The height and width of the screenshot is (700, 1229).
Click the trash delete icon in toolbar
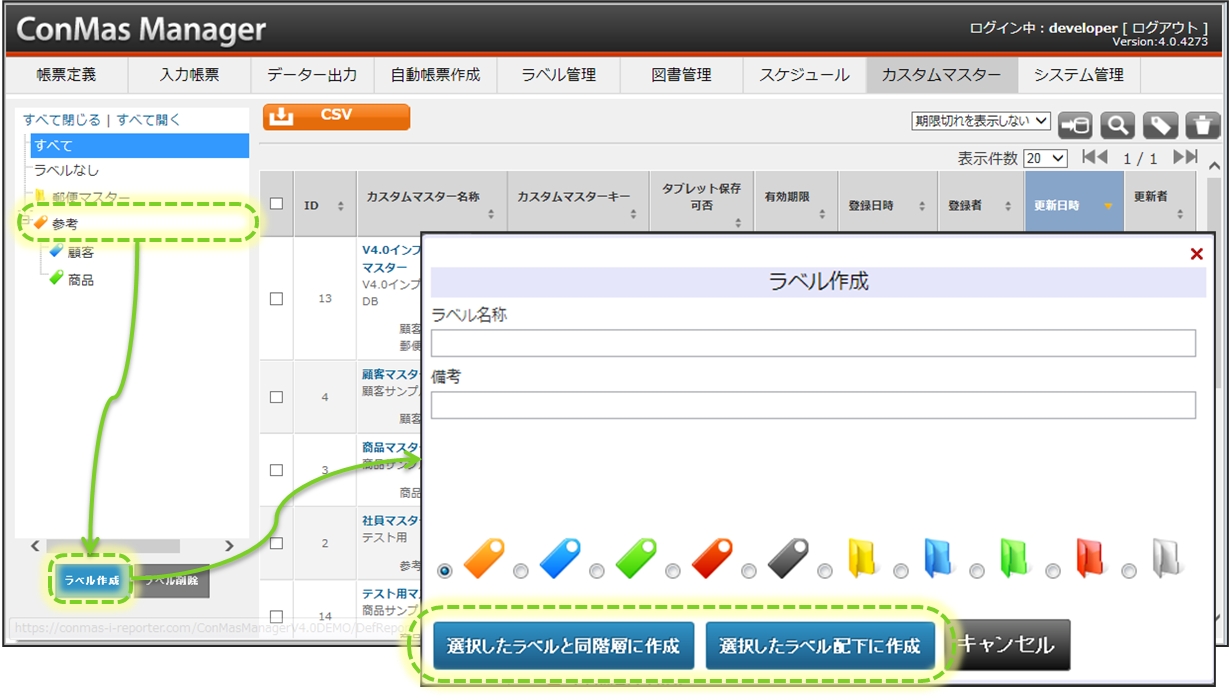[1202, 125]
